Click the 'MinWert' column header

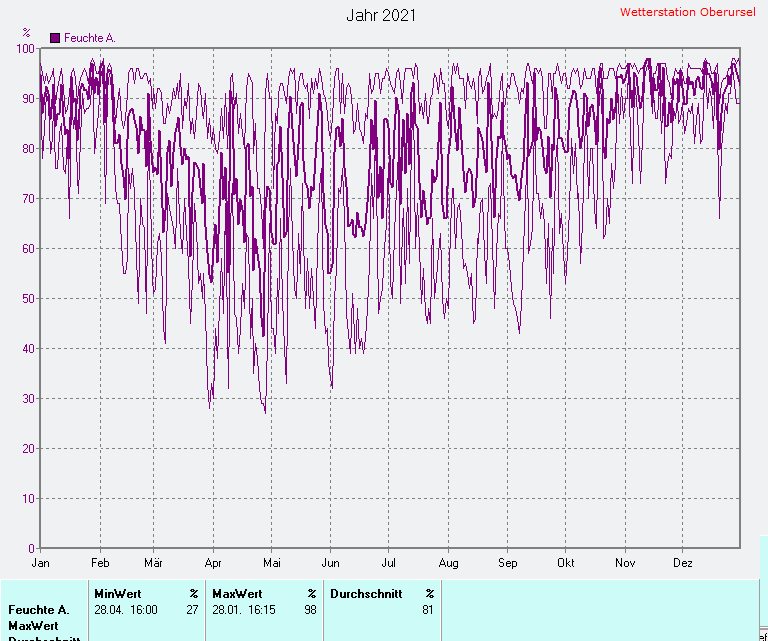pos(118,594)
